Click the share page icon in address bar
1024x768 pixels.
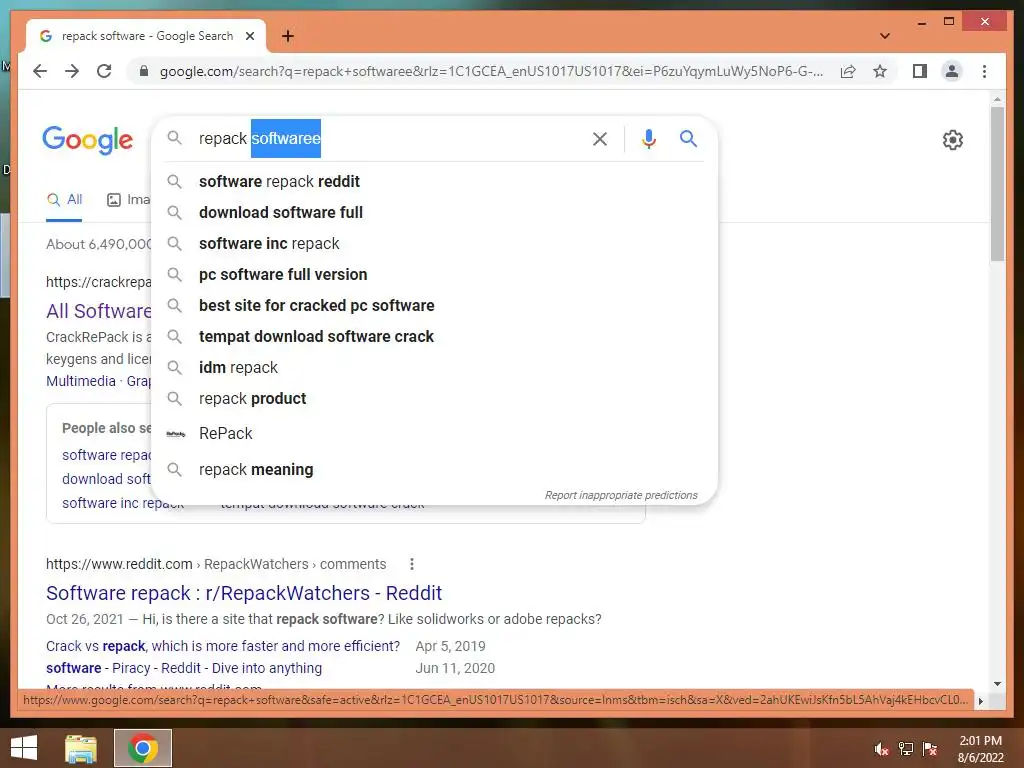coord(848,71)
